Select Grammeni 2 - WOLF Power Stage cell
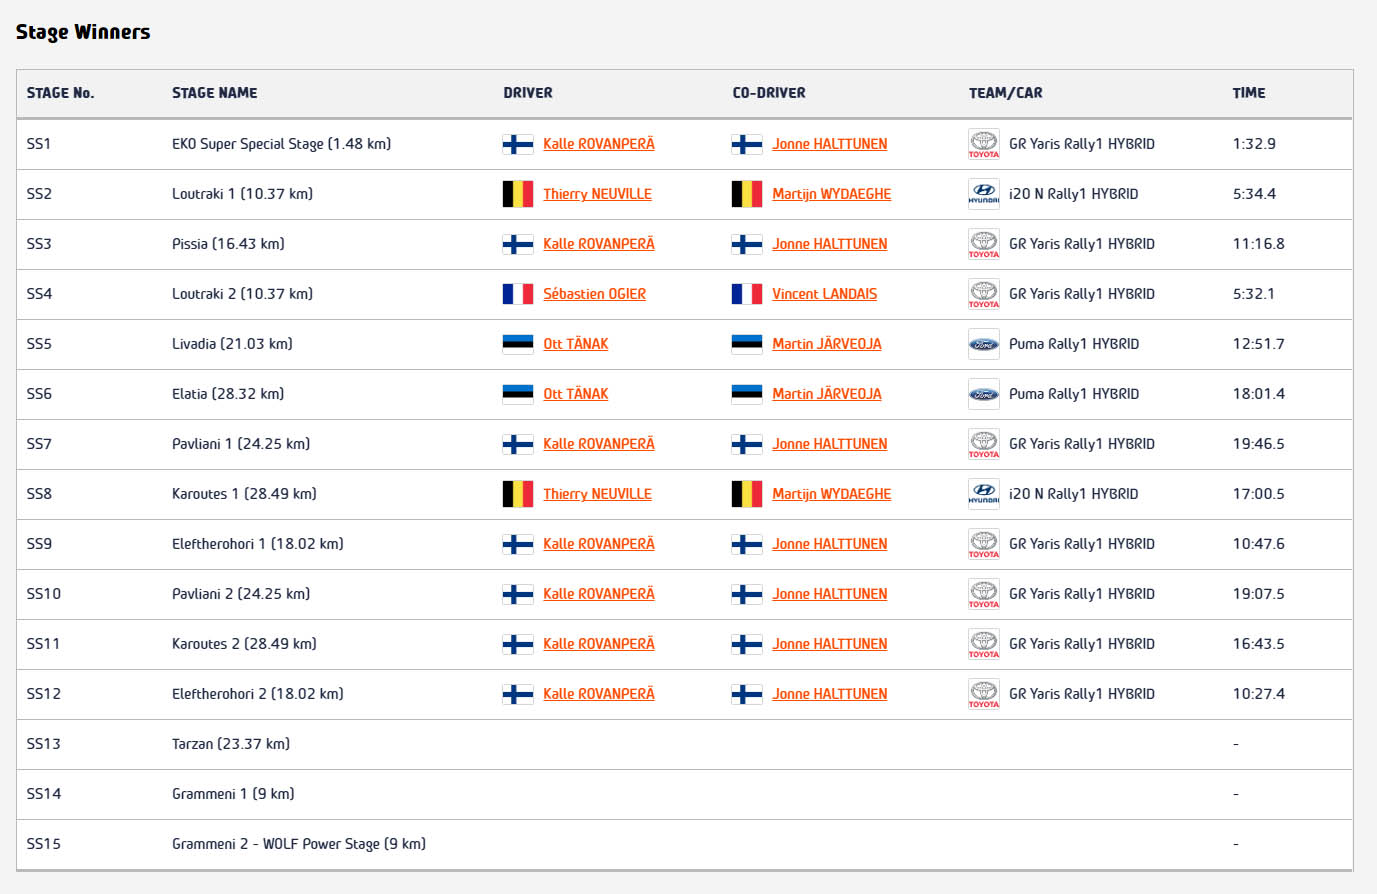The width and height of the screenshot is (1377, 894). 299,844
